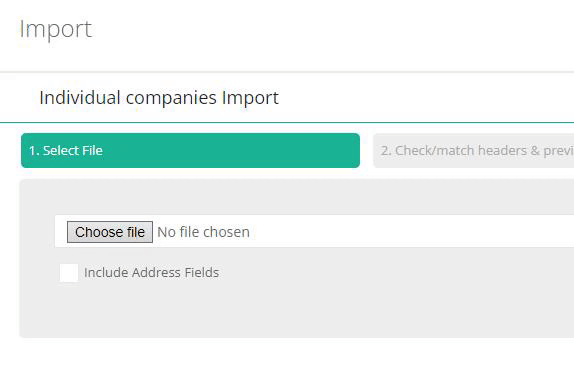Toggle the white checkbox below file input
Viewport: 574px width, 386px height.
(x=69, y=273)
